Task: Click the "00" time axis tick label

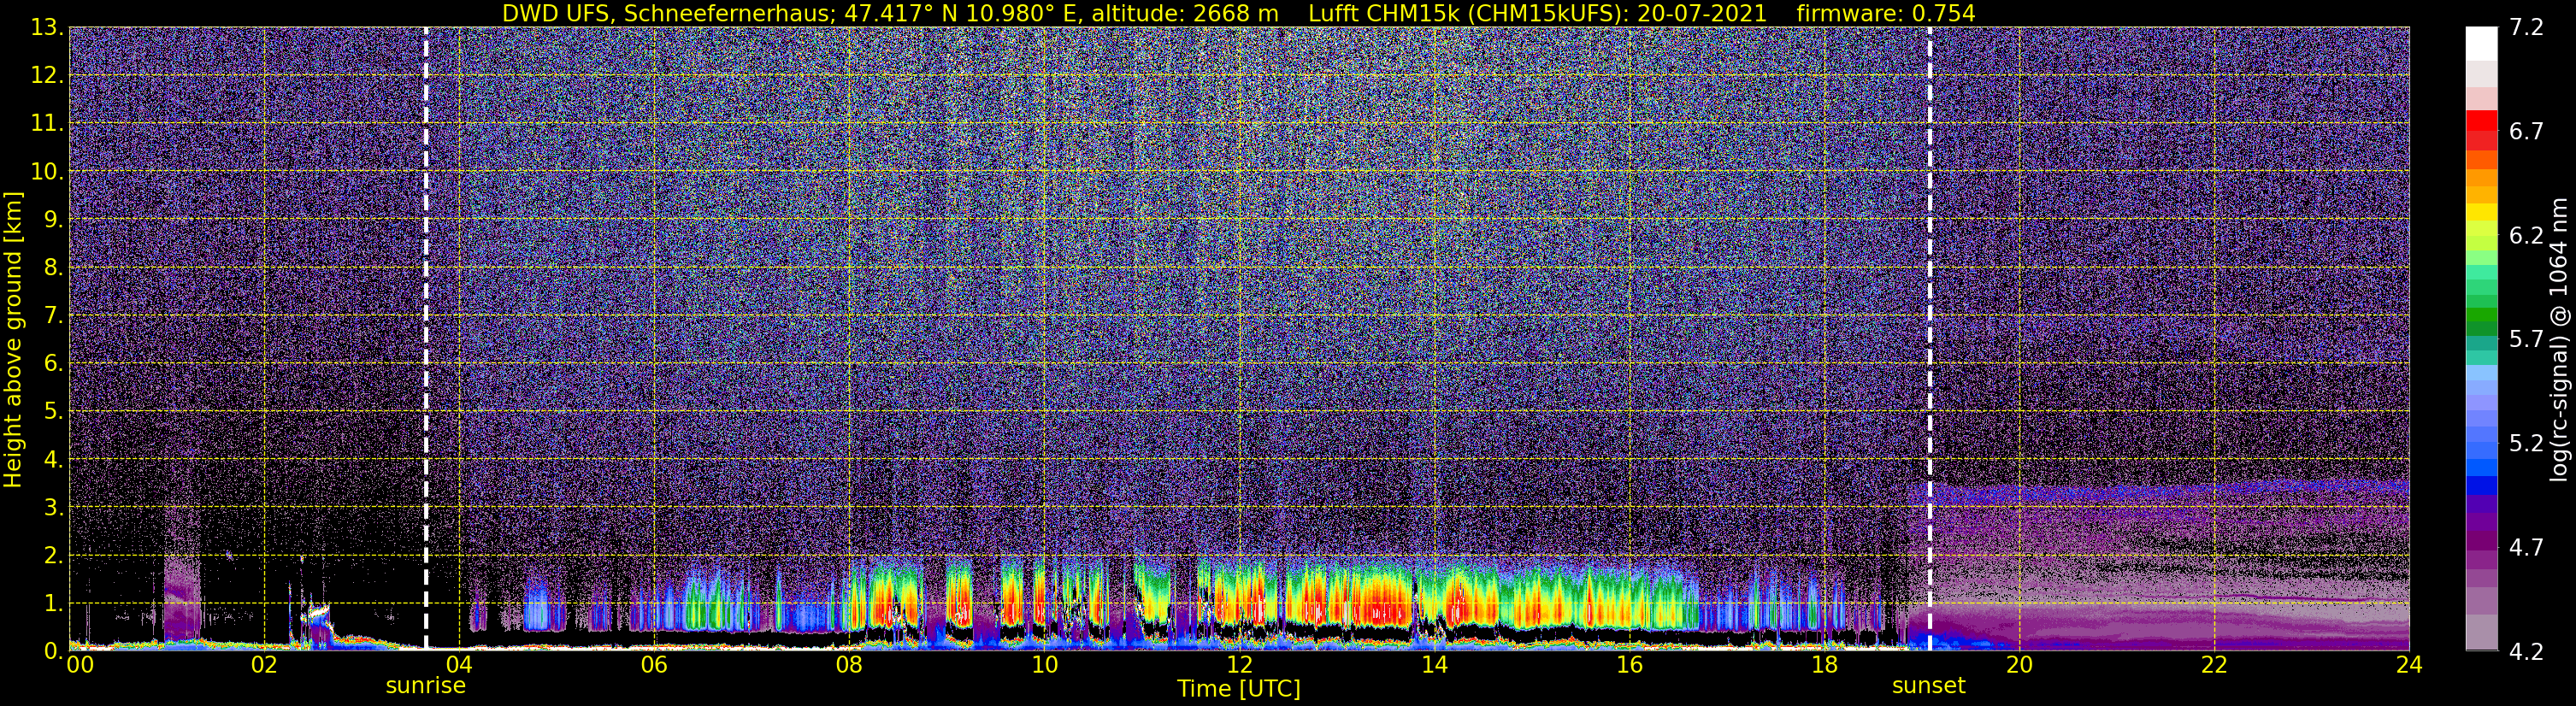Action: point(79,664)
